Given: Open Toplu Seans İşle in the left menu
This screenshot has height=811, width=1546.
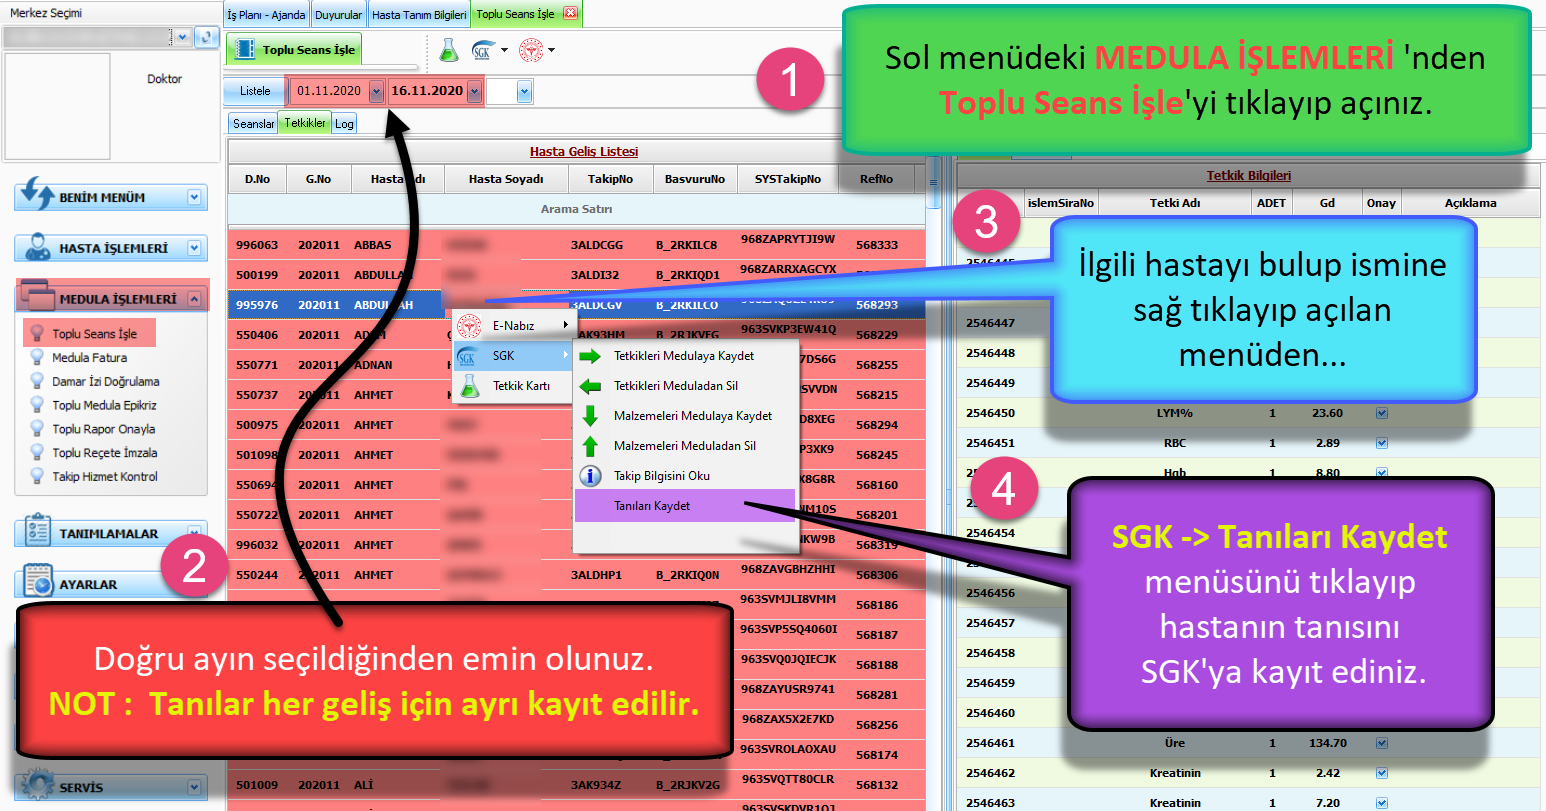Looking at the screenshot, I should pyautogui.click(x=95, y=334).
